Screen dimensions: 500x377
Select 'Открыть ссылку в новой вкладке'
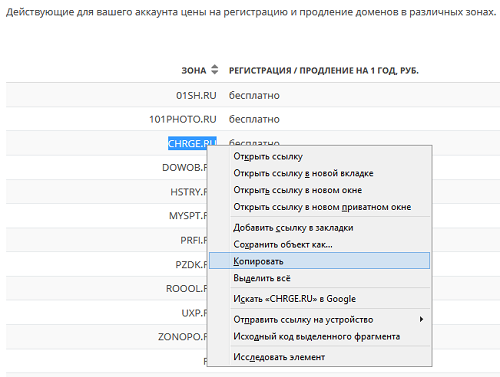point(319,173)
